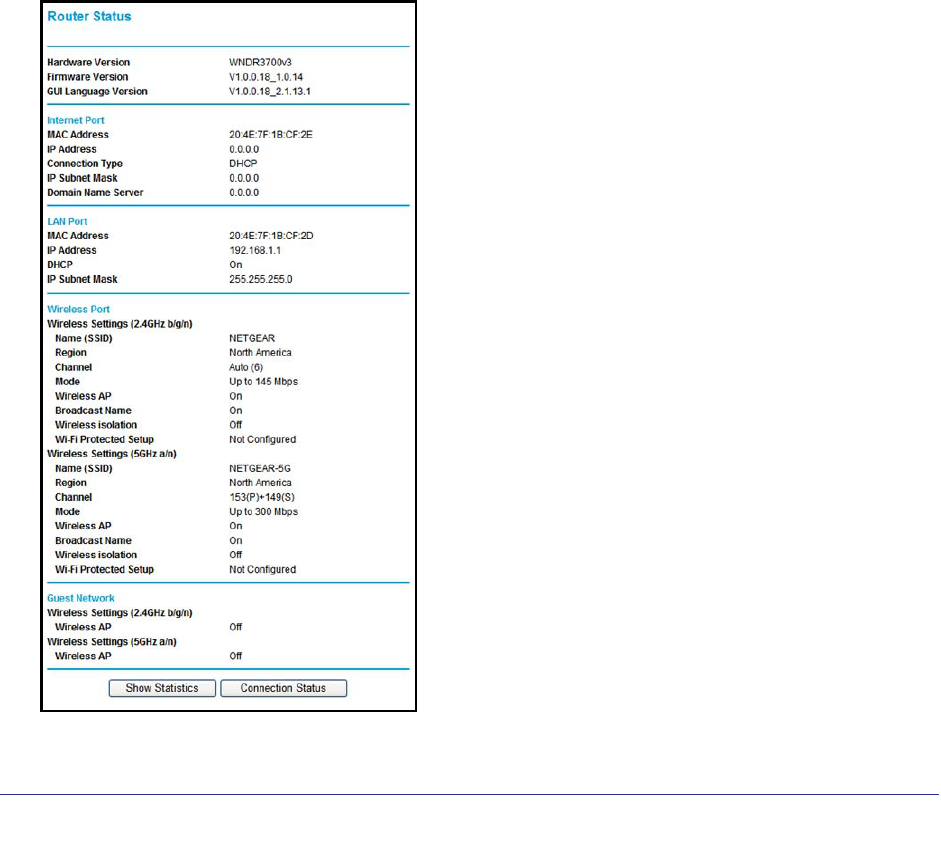
Task: Click channel value Auto (6)
Action: pos(246,367)
